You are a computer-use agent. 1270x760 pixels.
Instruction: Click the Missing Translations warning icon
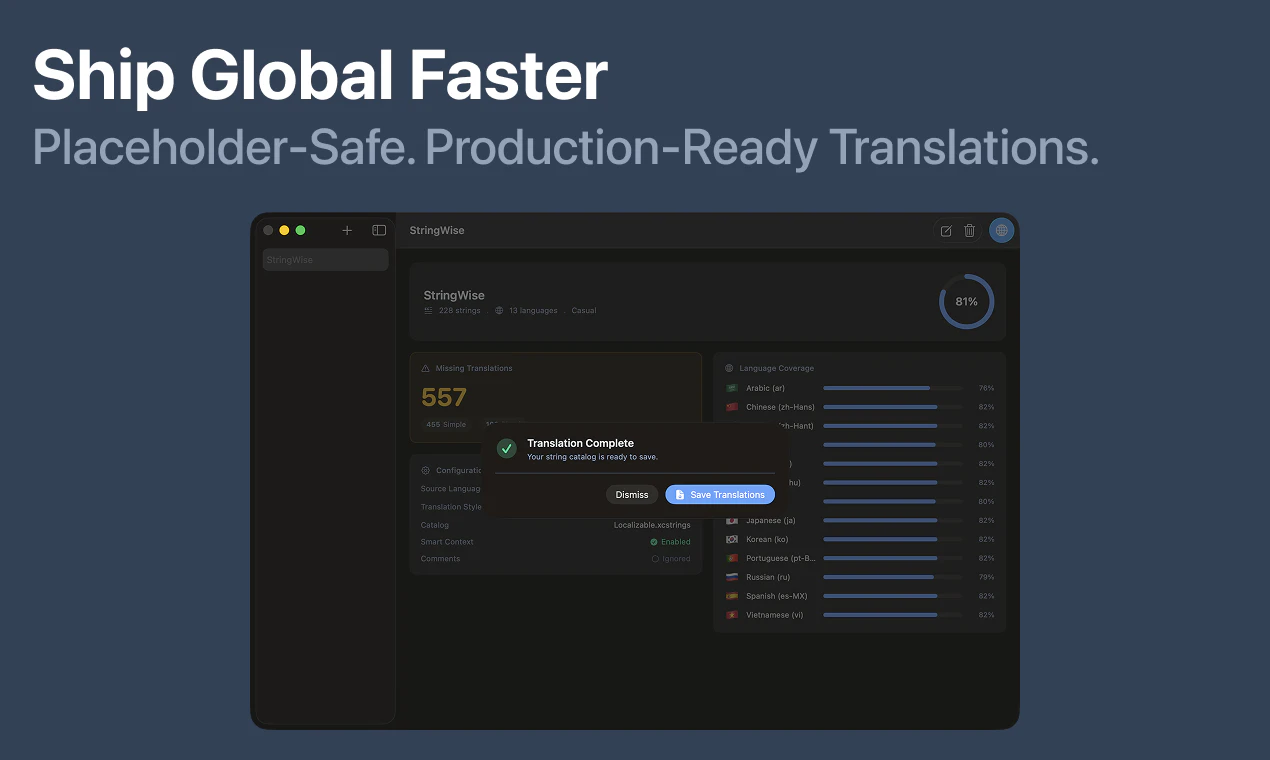click(x=426, y=368)
